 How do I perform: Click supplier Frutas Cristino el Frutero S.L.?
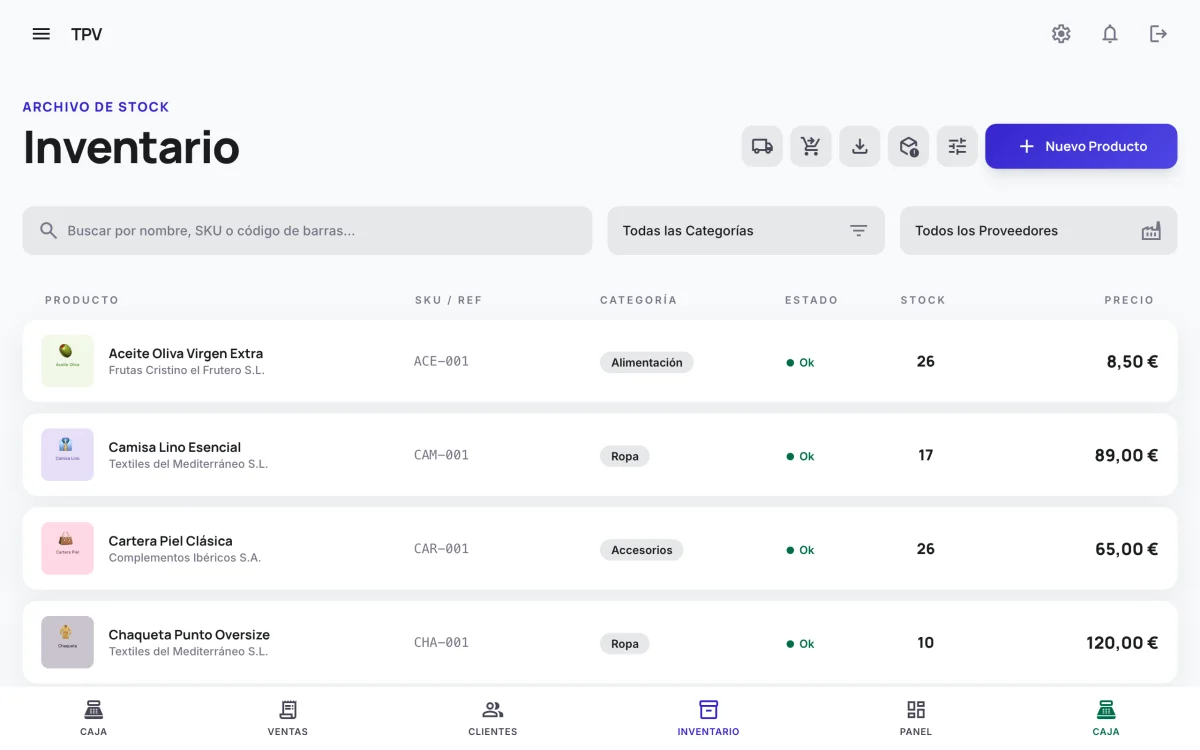(187, 370)
